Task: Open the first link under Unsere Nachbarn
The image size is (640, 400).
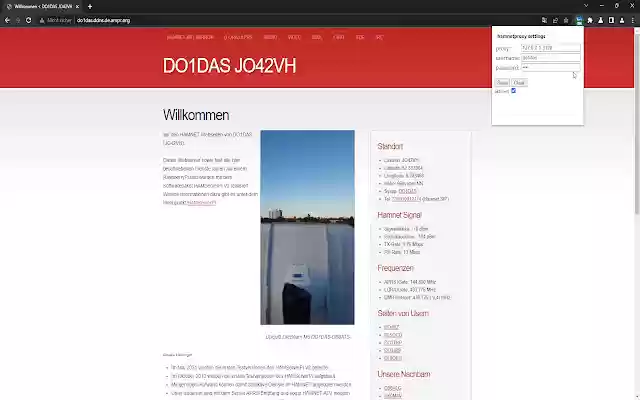Action: point(393,388)
